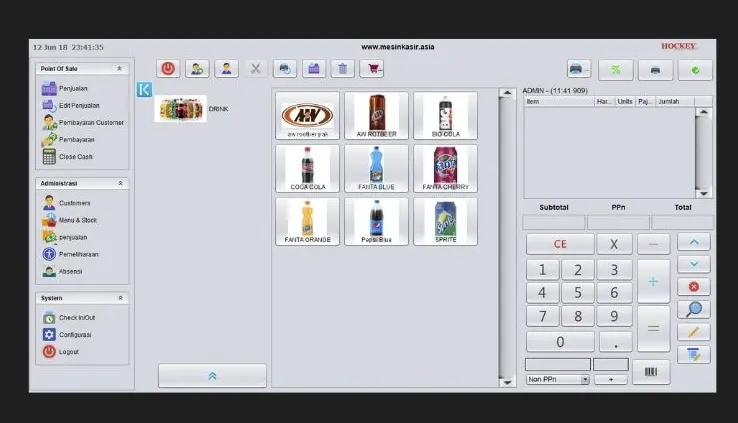Screen dimensions: 738x423
Task: Collapse the Point Of Sale panel
Action: coord(120,68)
